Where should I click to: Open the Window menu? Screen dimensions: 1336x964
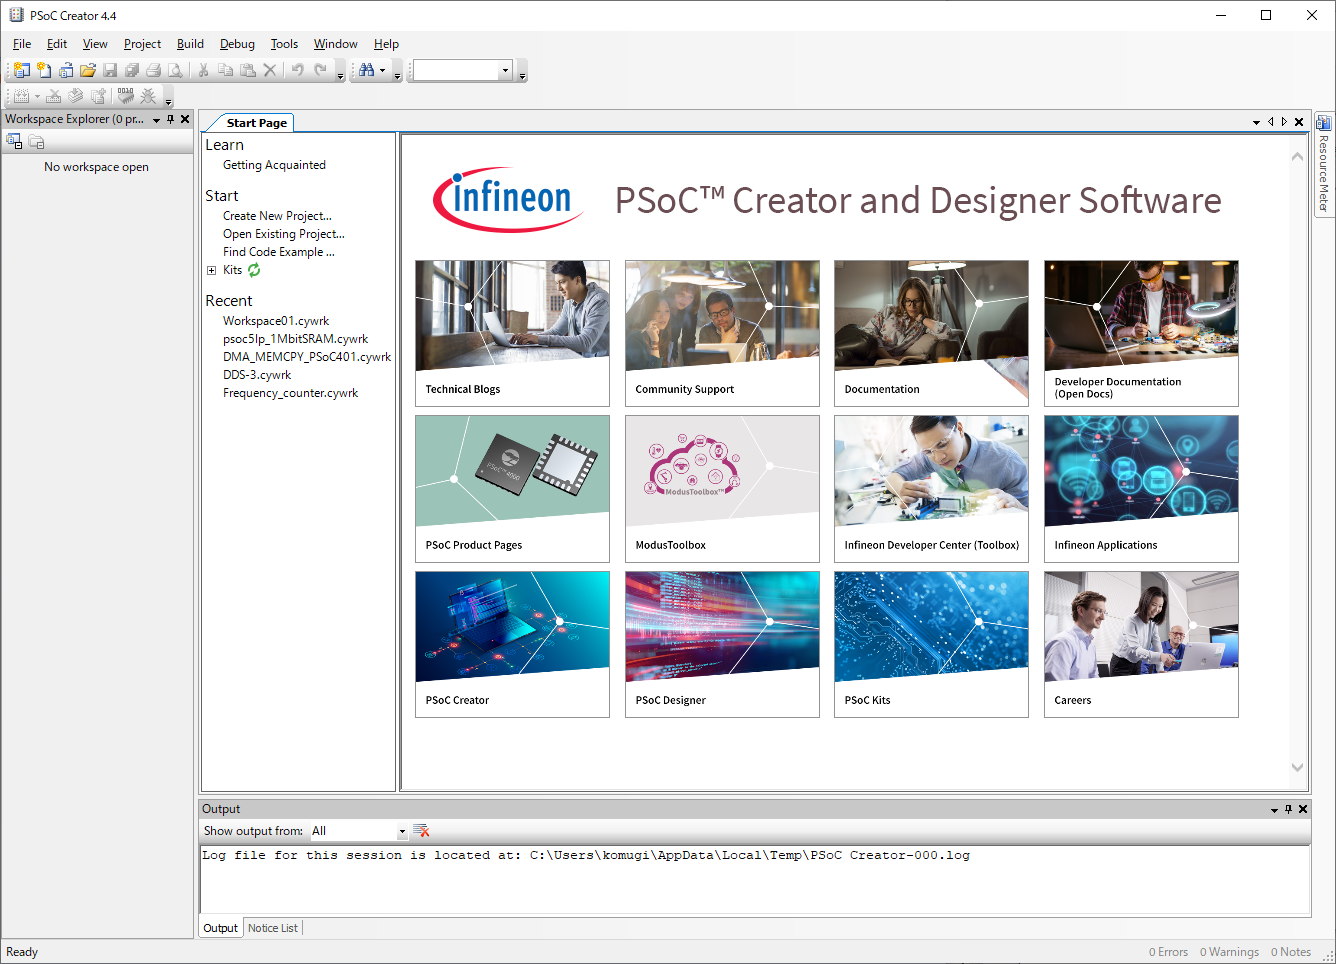click(335, 44)
